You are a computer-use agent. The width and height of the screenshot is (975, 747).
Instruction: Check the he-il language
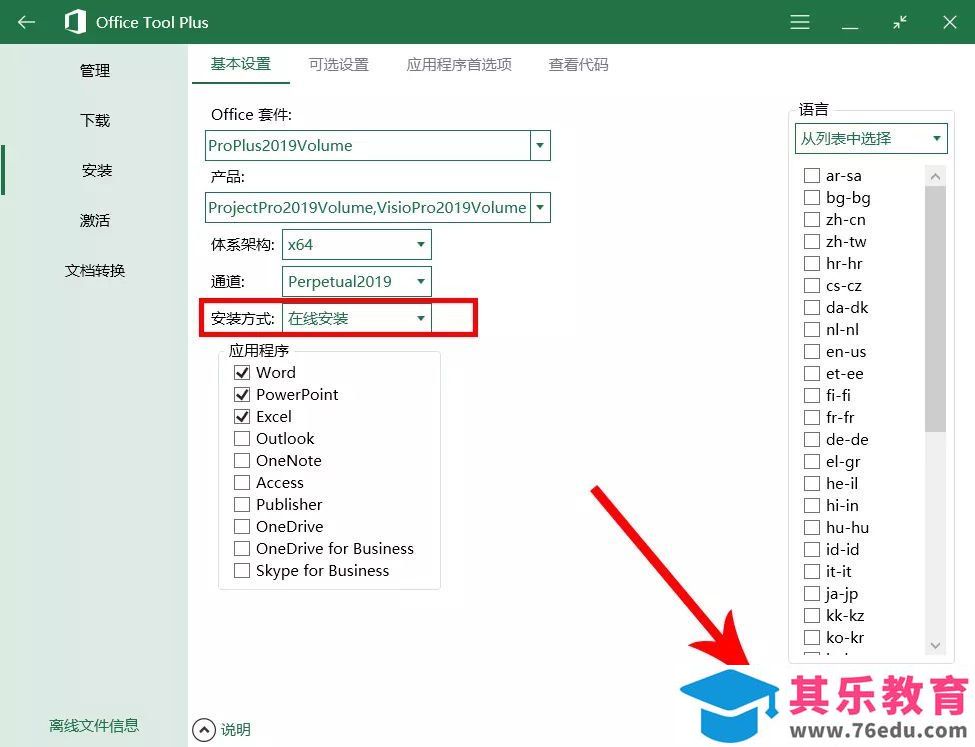[811, 483]
